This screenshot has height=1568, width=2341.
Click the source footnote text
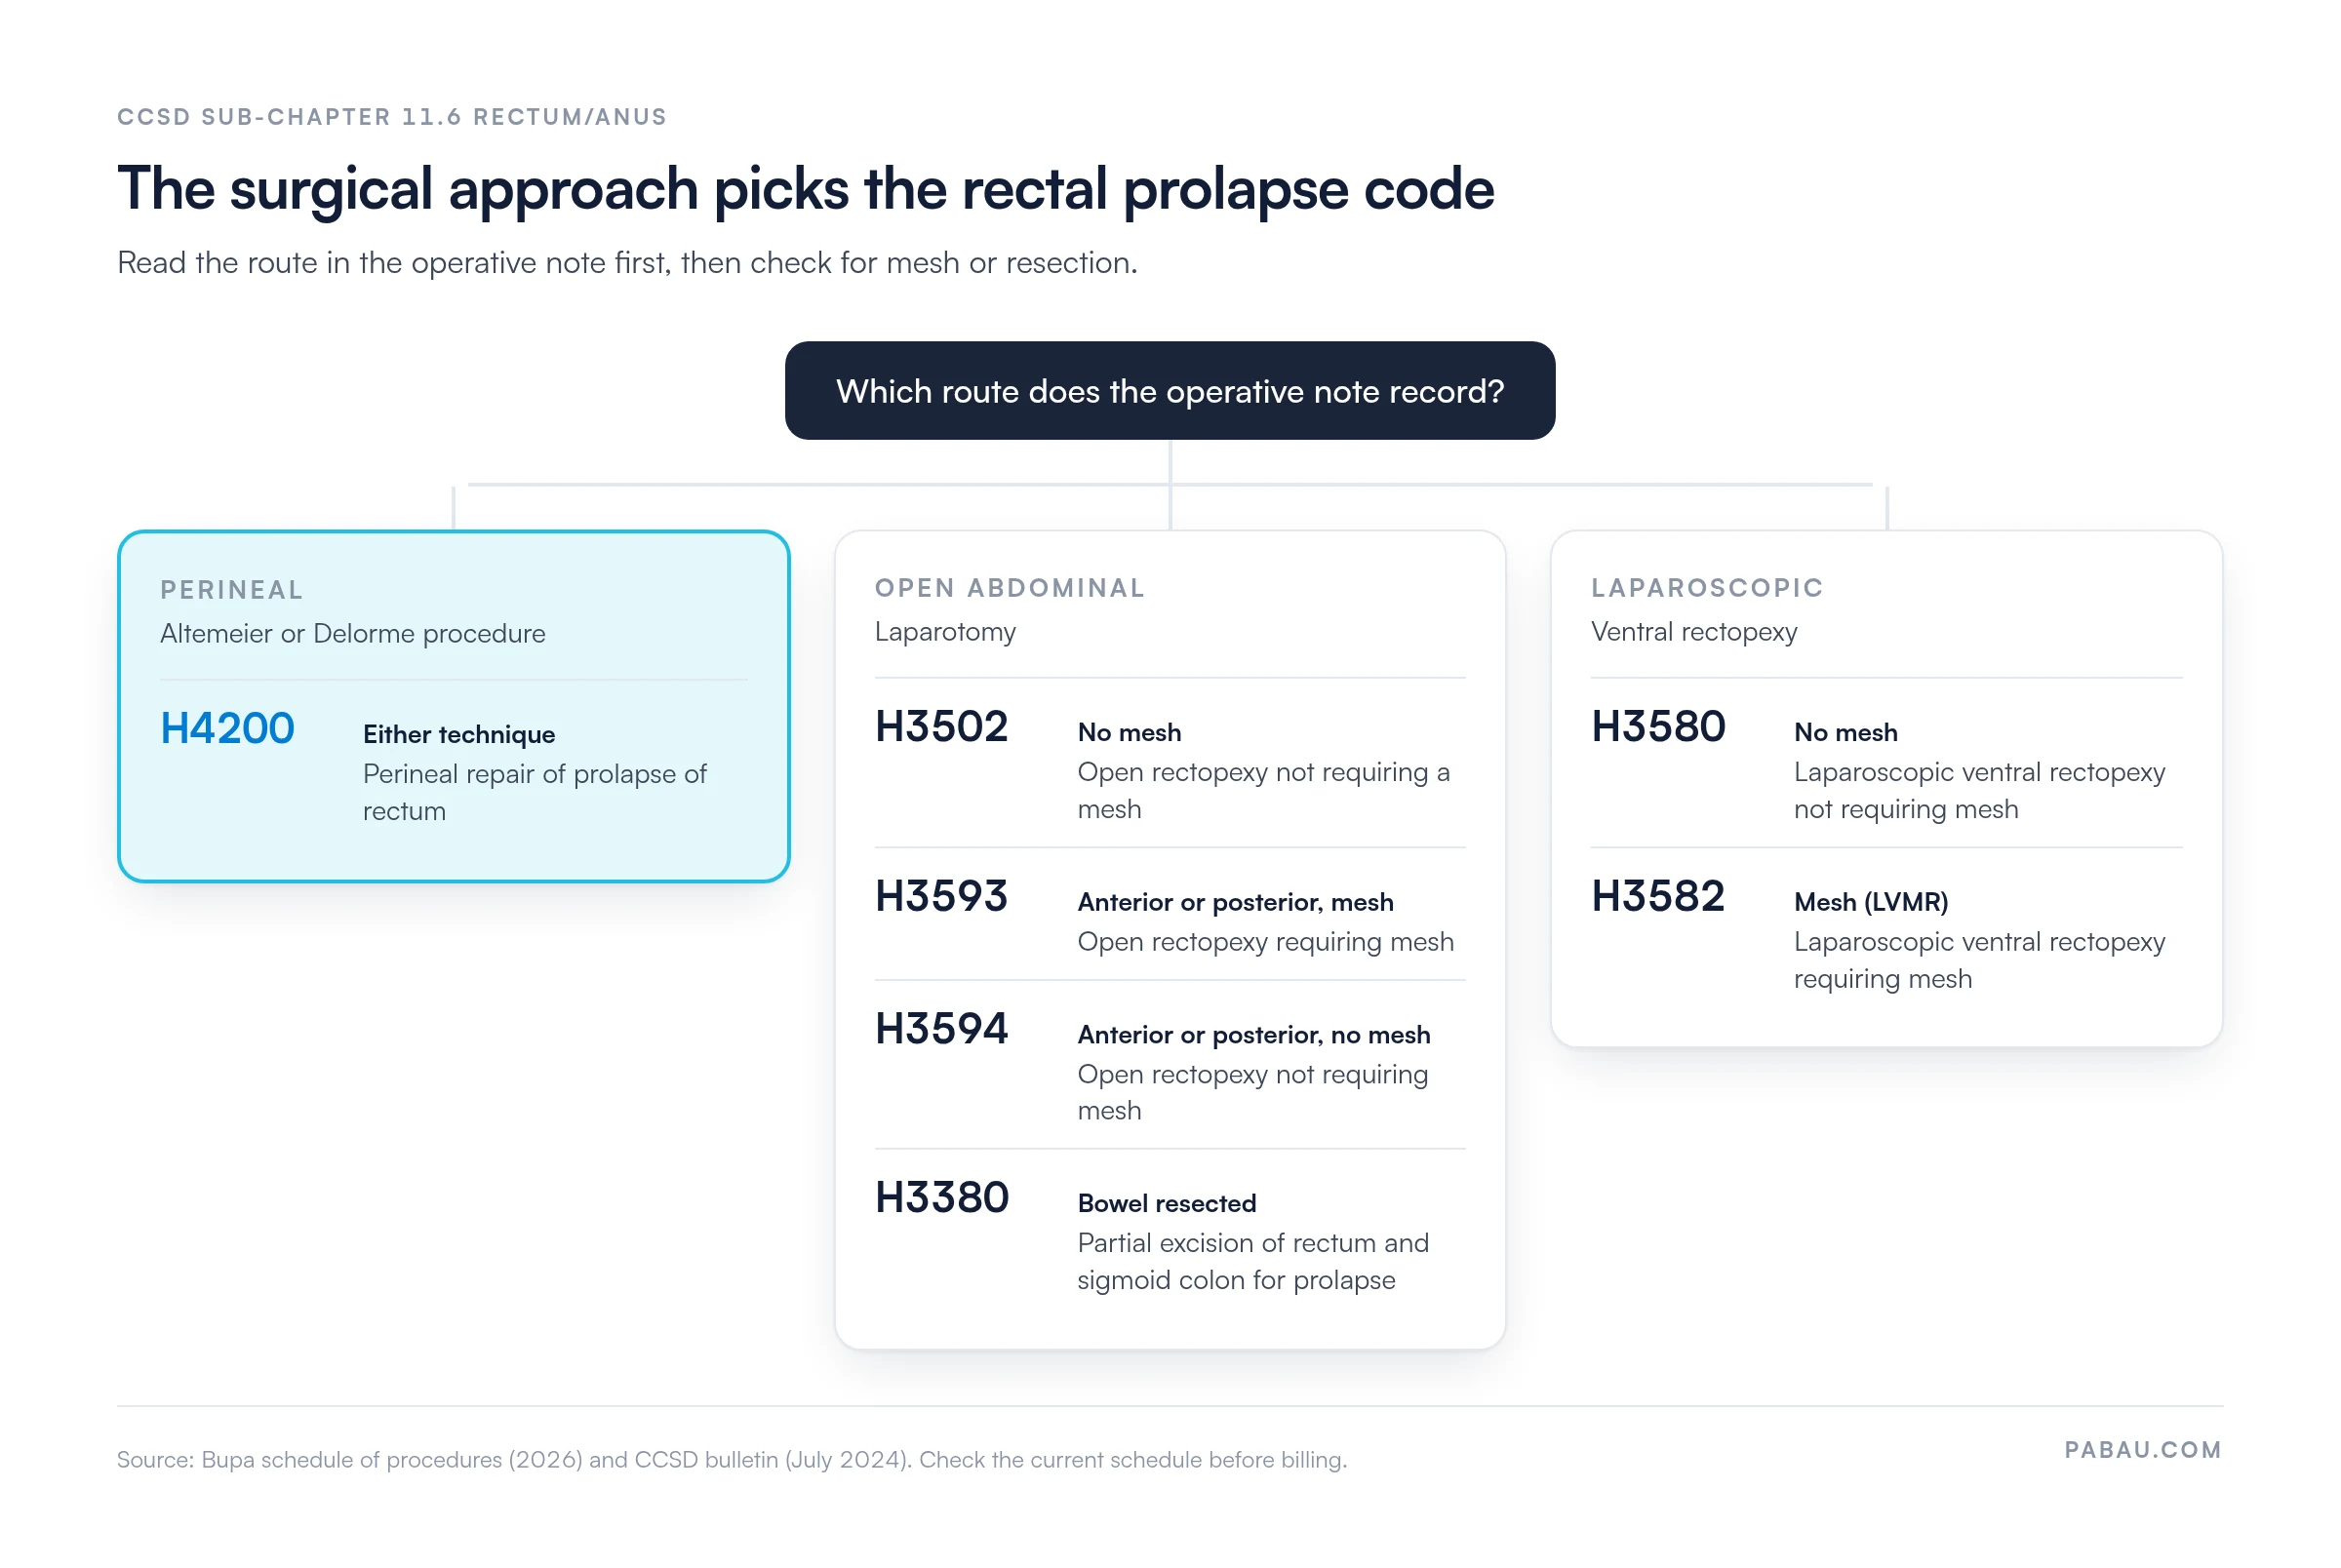[x=732, y=1460]
